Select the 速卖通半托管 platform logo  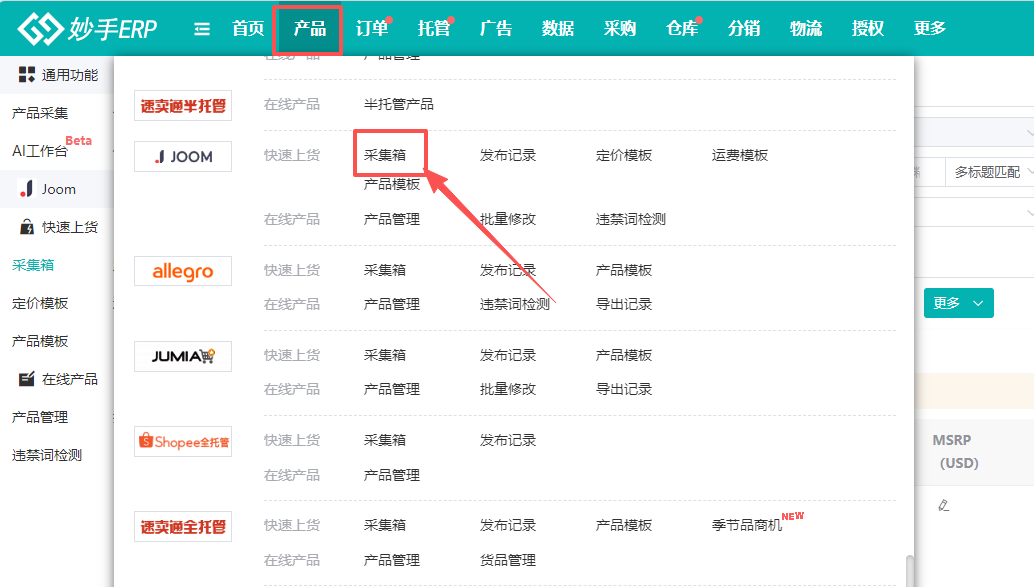click(x=183, y=106)
